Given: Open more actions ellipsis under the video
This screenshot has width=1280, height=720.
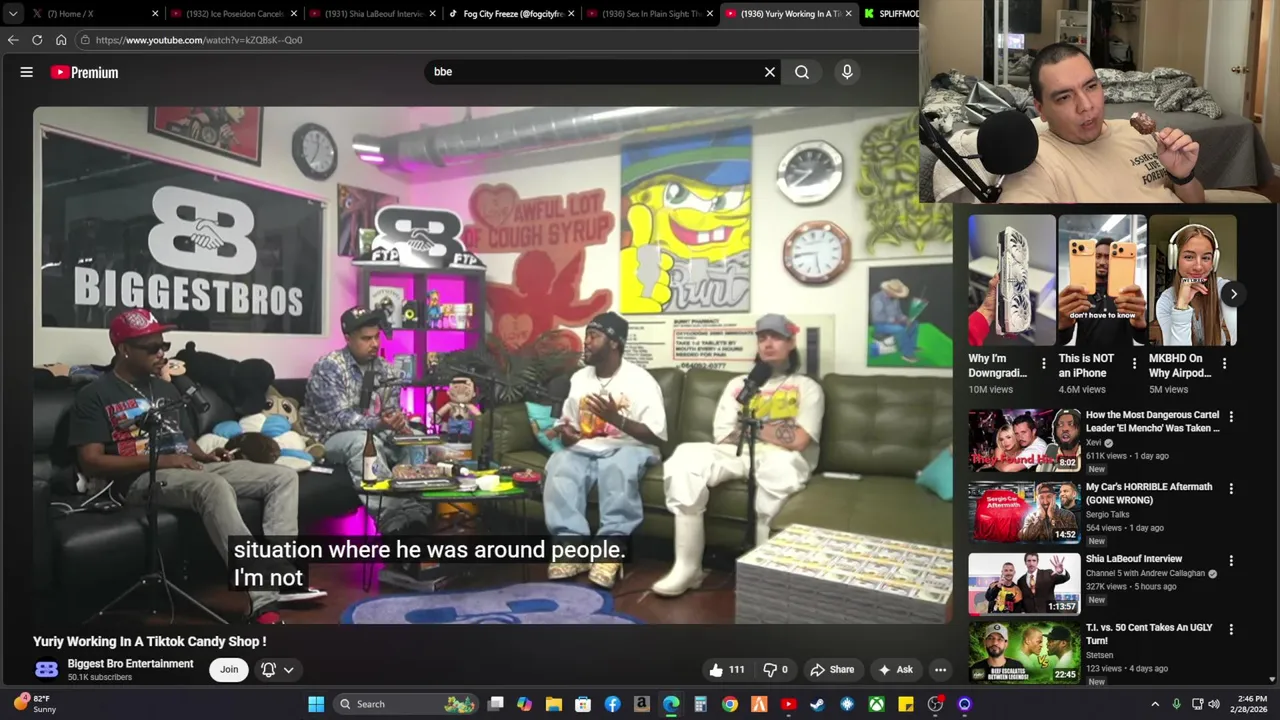Looking at the screenshot, I should (x=940, y=670).
